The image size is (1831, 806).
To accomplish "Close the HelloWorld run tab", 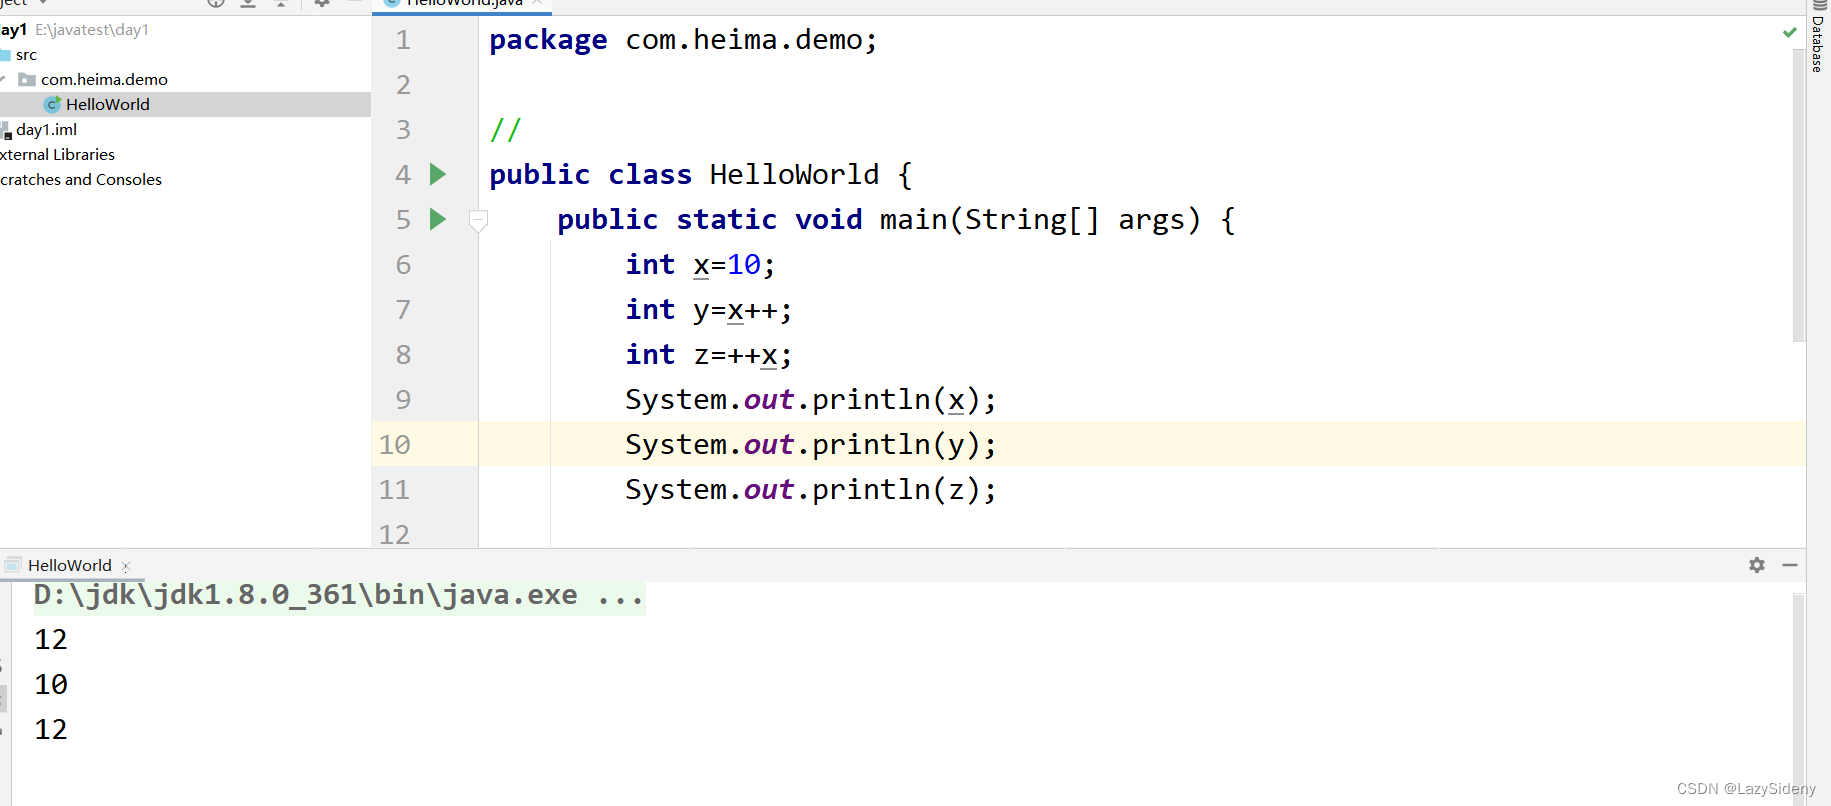I will (126, 566).
